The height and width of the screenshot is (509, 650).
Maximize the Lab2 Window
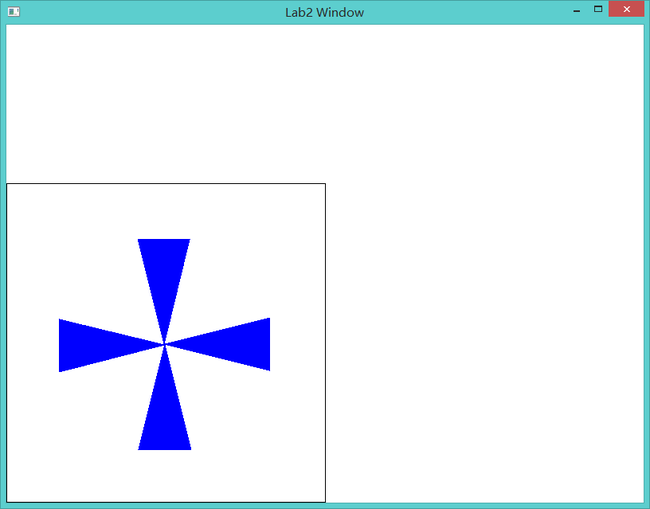[598, 9]
